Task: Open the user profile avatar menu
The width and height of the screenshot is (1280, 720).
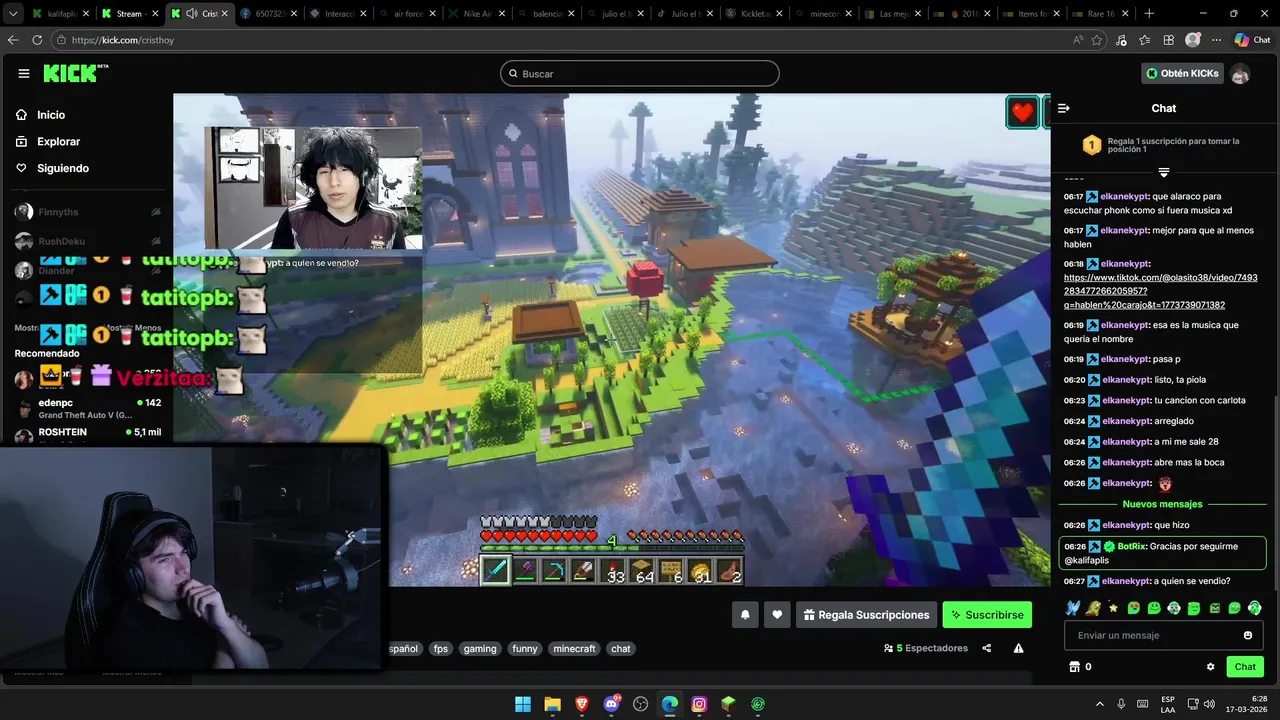Action: [x=1240, y=73]
